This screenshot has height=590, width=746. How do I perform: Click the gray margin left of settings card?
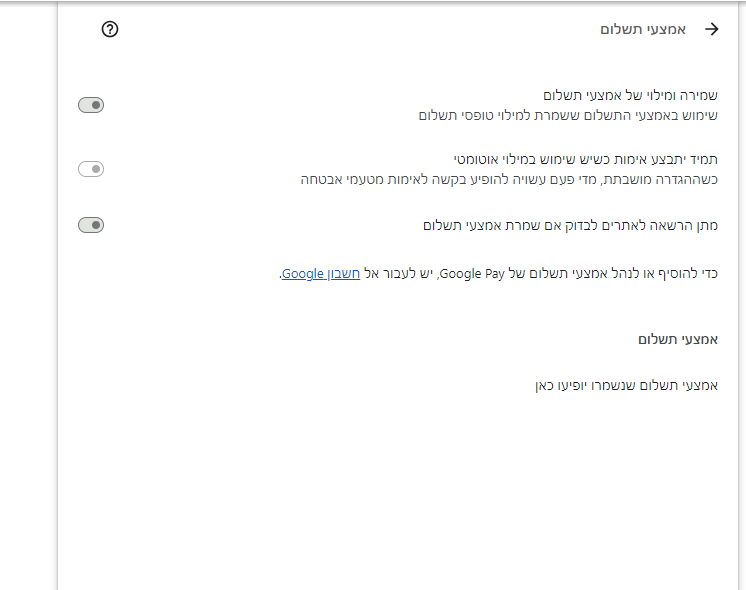(28, 300)
